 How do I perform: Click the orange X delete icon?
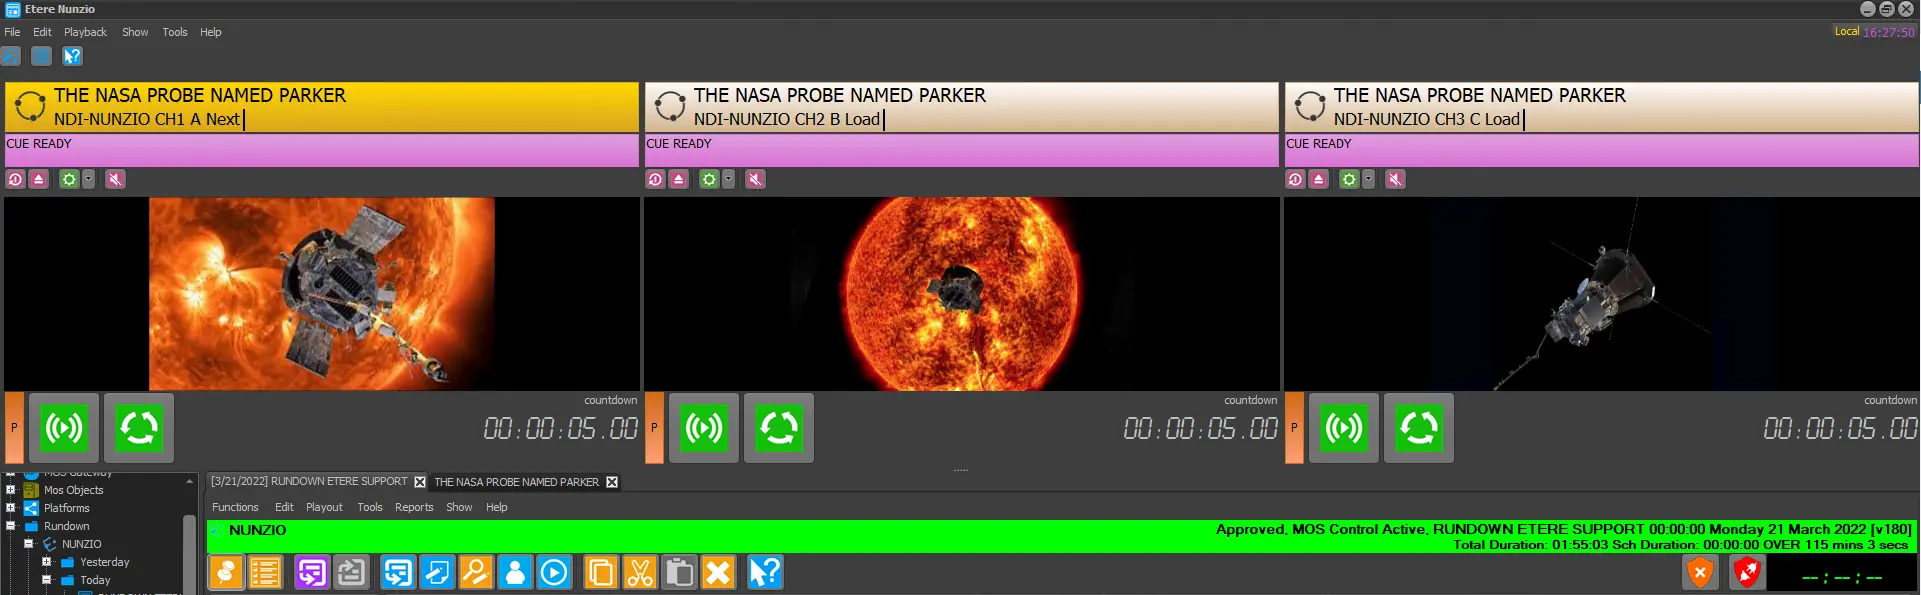tap(718, 573)
